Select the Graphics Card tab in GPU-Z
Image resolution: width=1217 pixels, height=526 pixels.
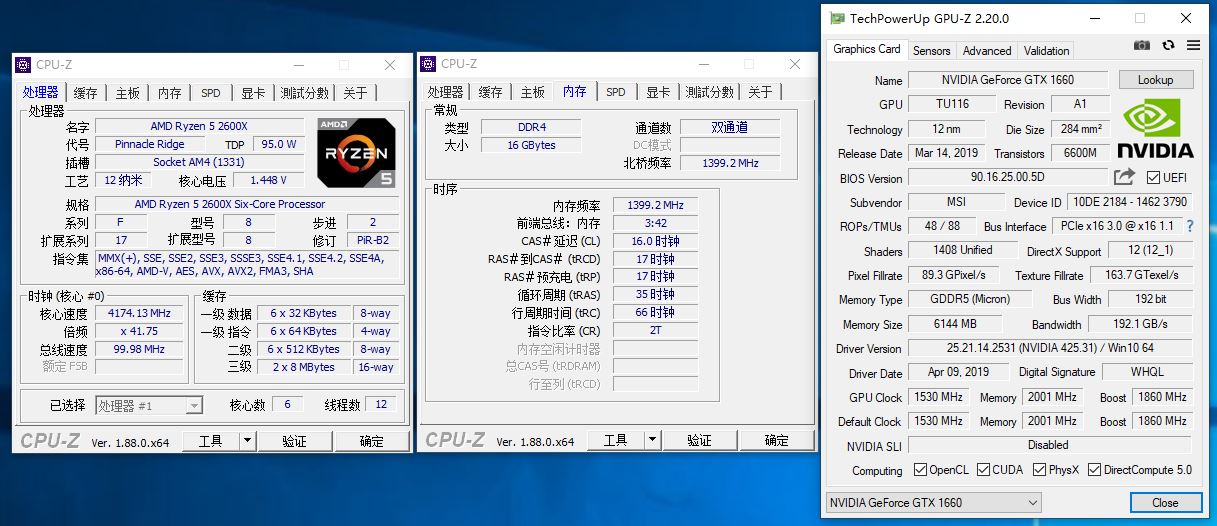[867, 49]
